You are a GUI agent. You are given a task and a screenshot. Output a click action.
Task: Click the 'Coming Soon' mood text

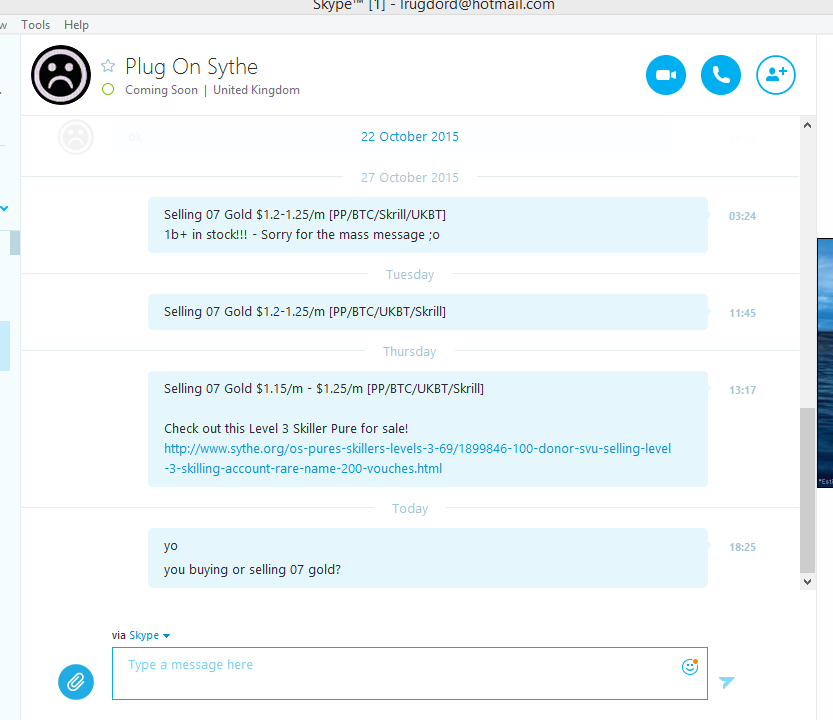coord(162,90)
